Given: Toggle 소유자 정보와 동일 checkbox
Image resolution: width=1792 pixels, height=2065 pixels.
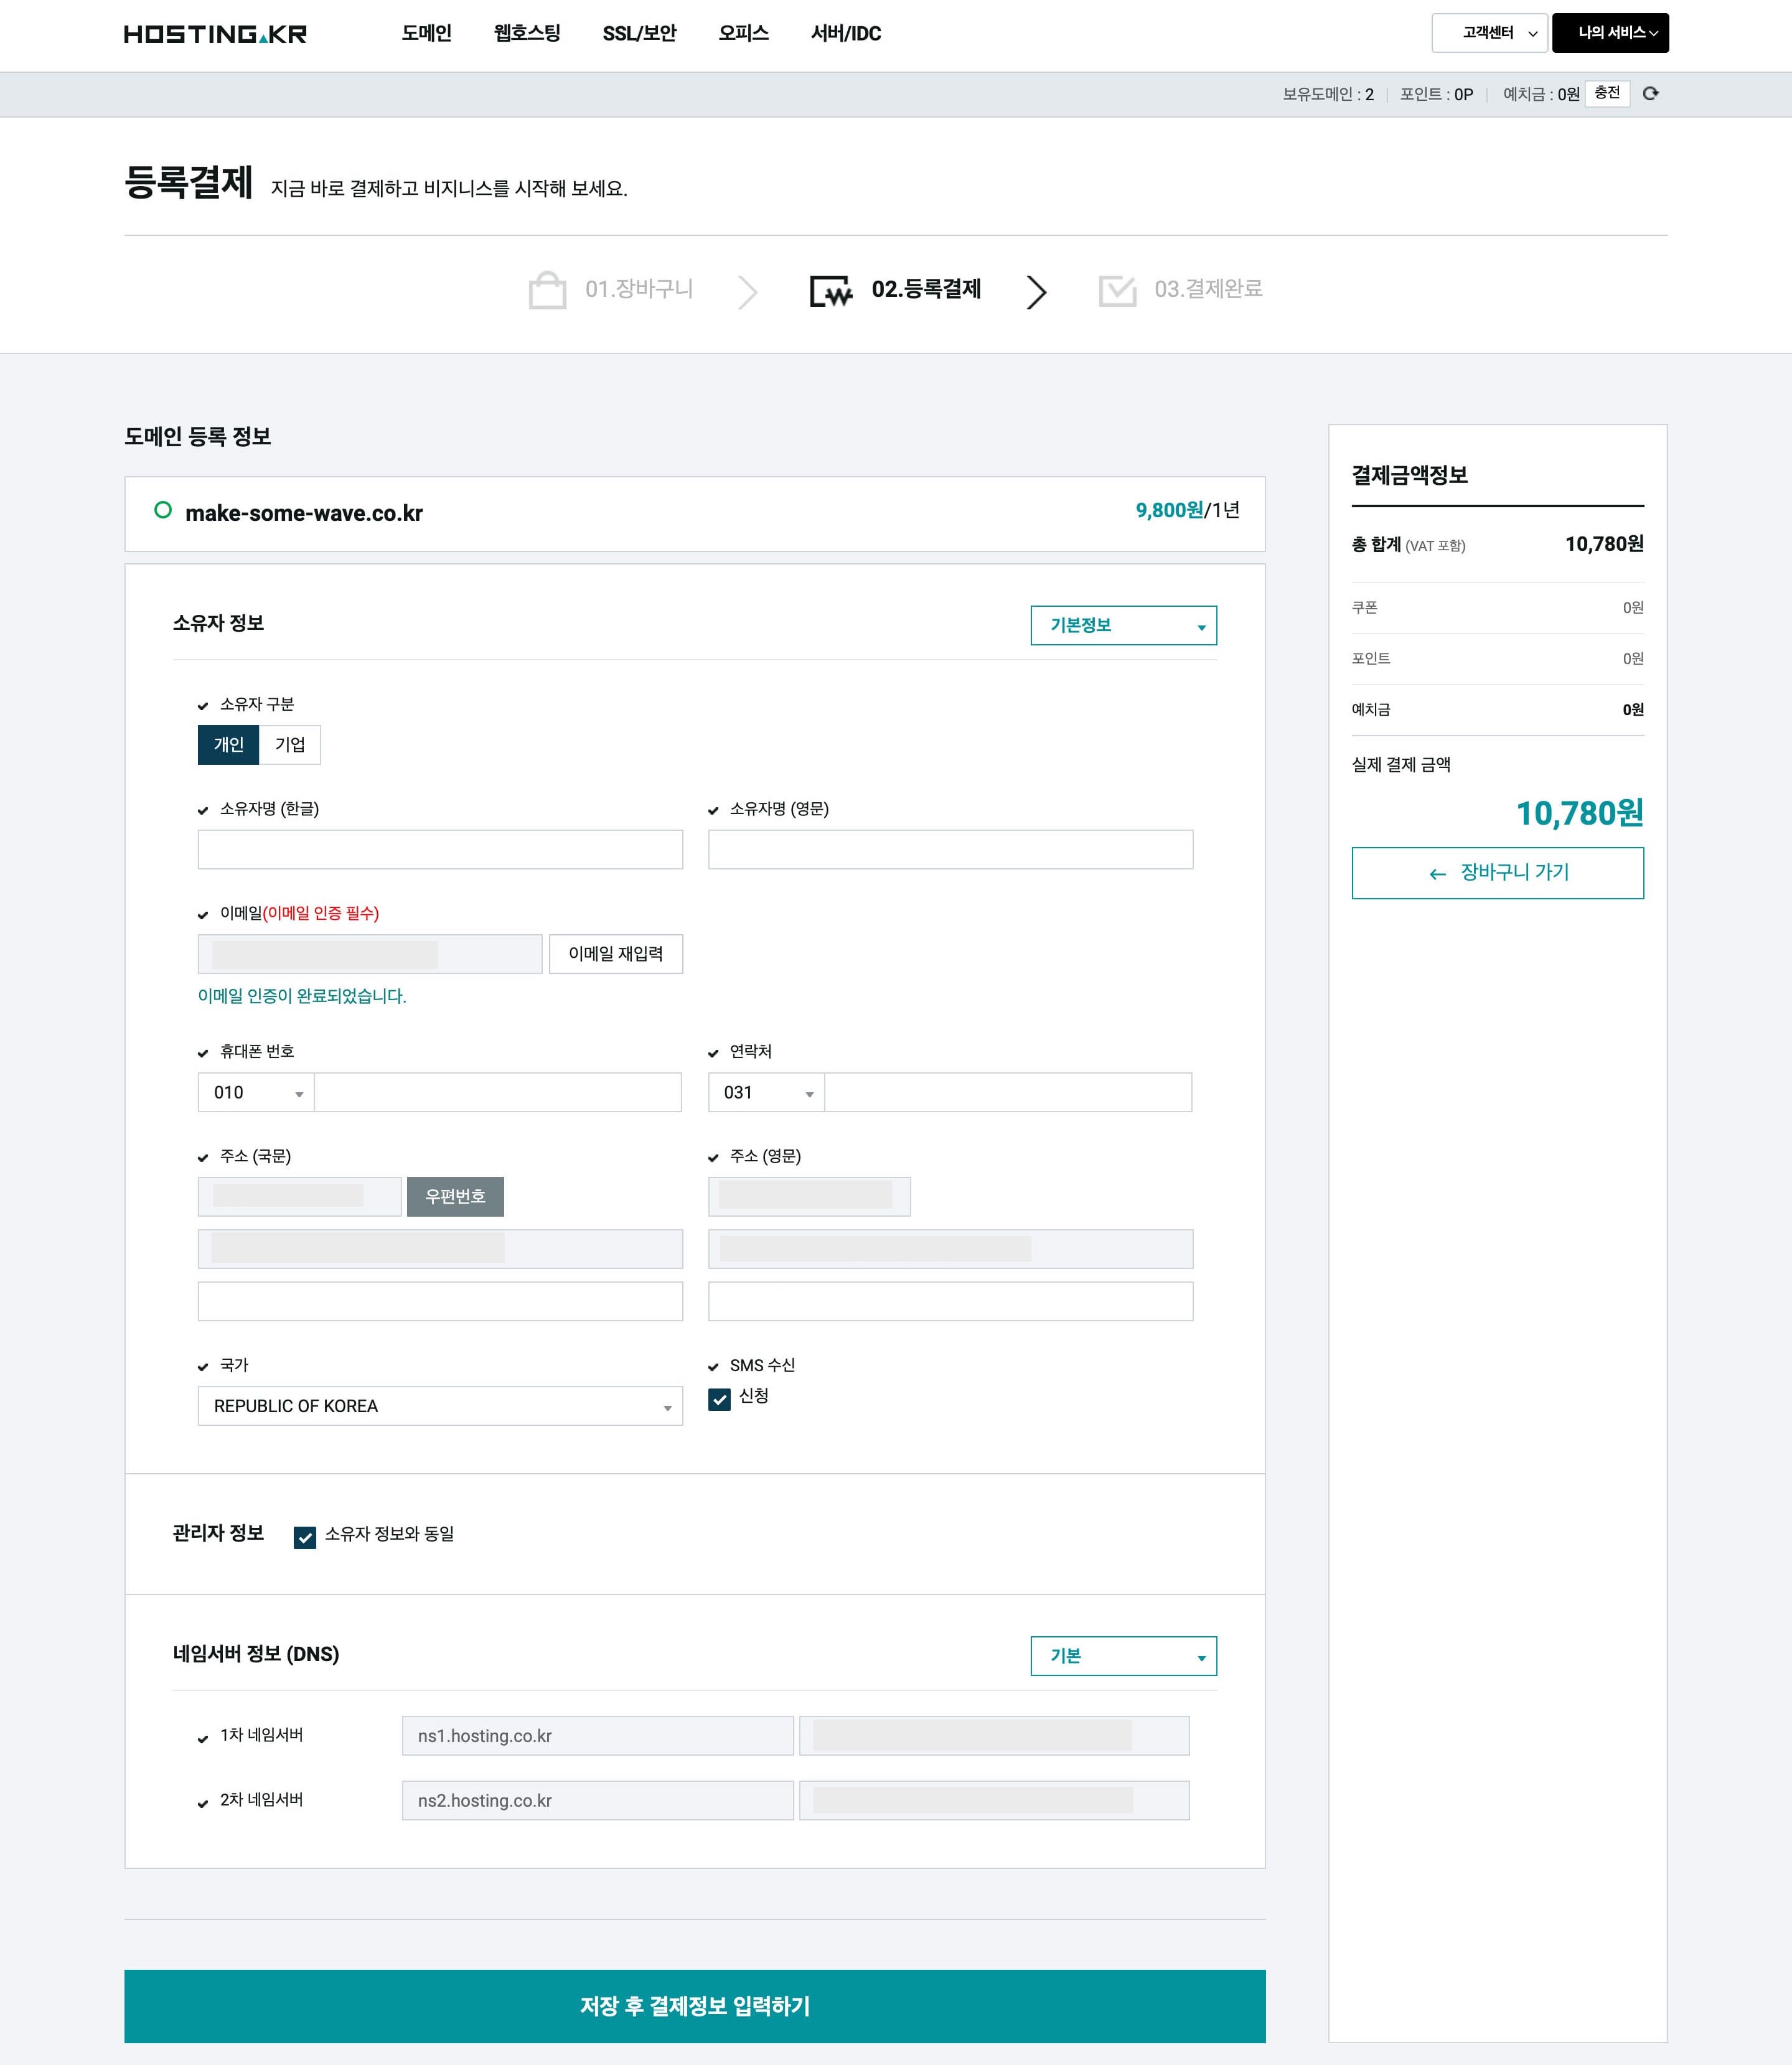Looking at the screenshot, I should (x=305, y=1537).
